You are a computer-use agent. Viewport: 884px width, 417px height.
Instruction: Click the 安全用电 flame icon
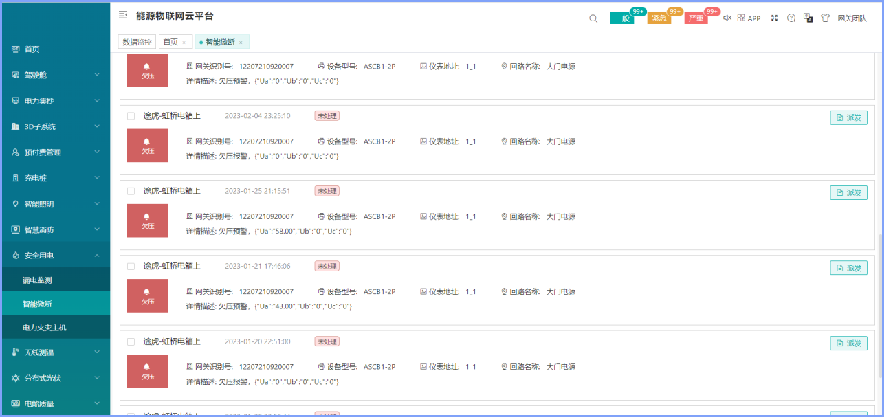tap(15, 255)
